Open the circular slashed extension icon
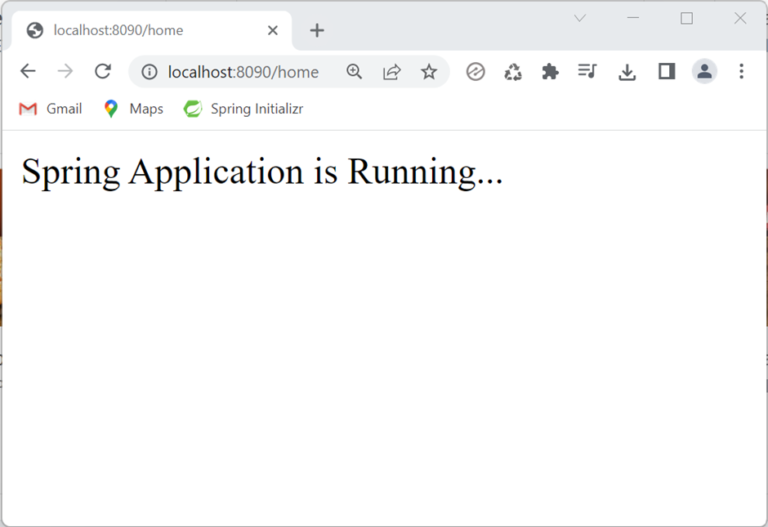 click(x=475, y=72)
